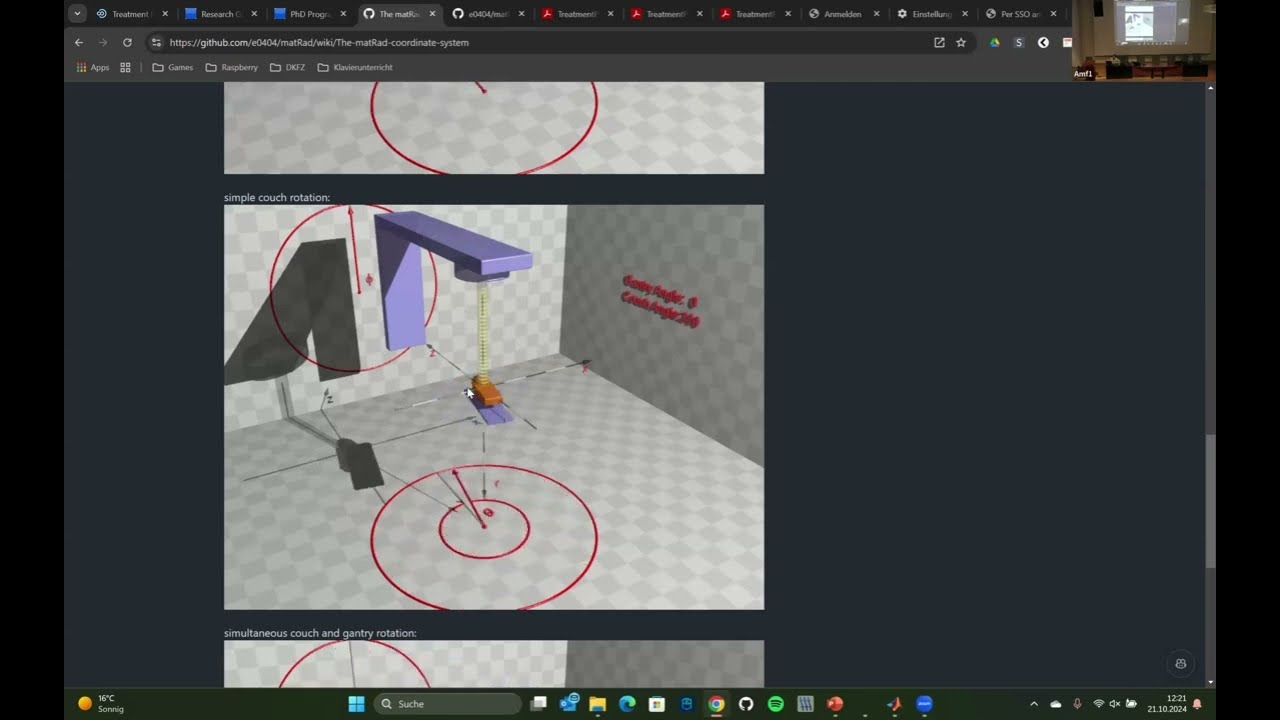Click the notification bell in system tray
Image resolution: width=1280 pixels, height=720 pixels.
[1197, 704]
